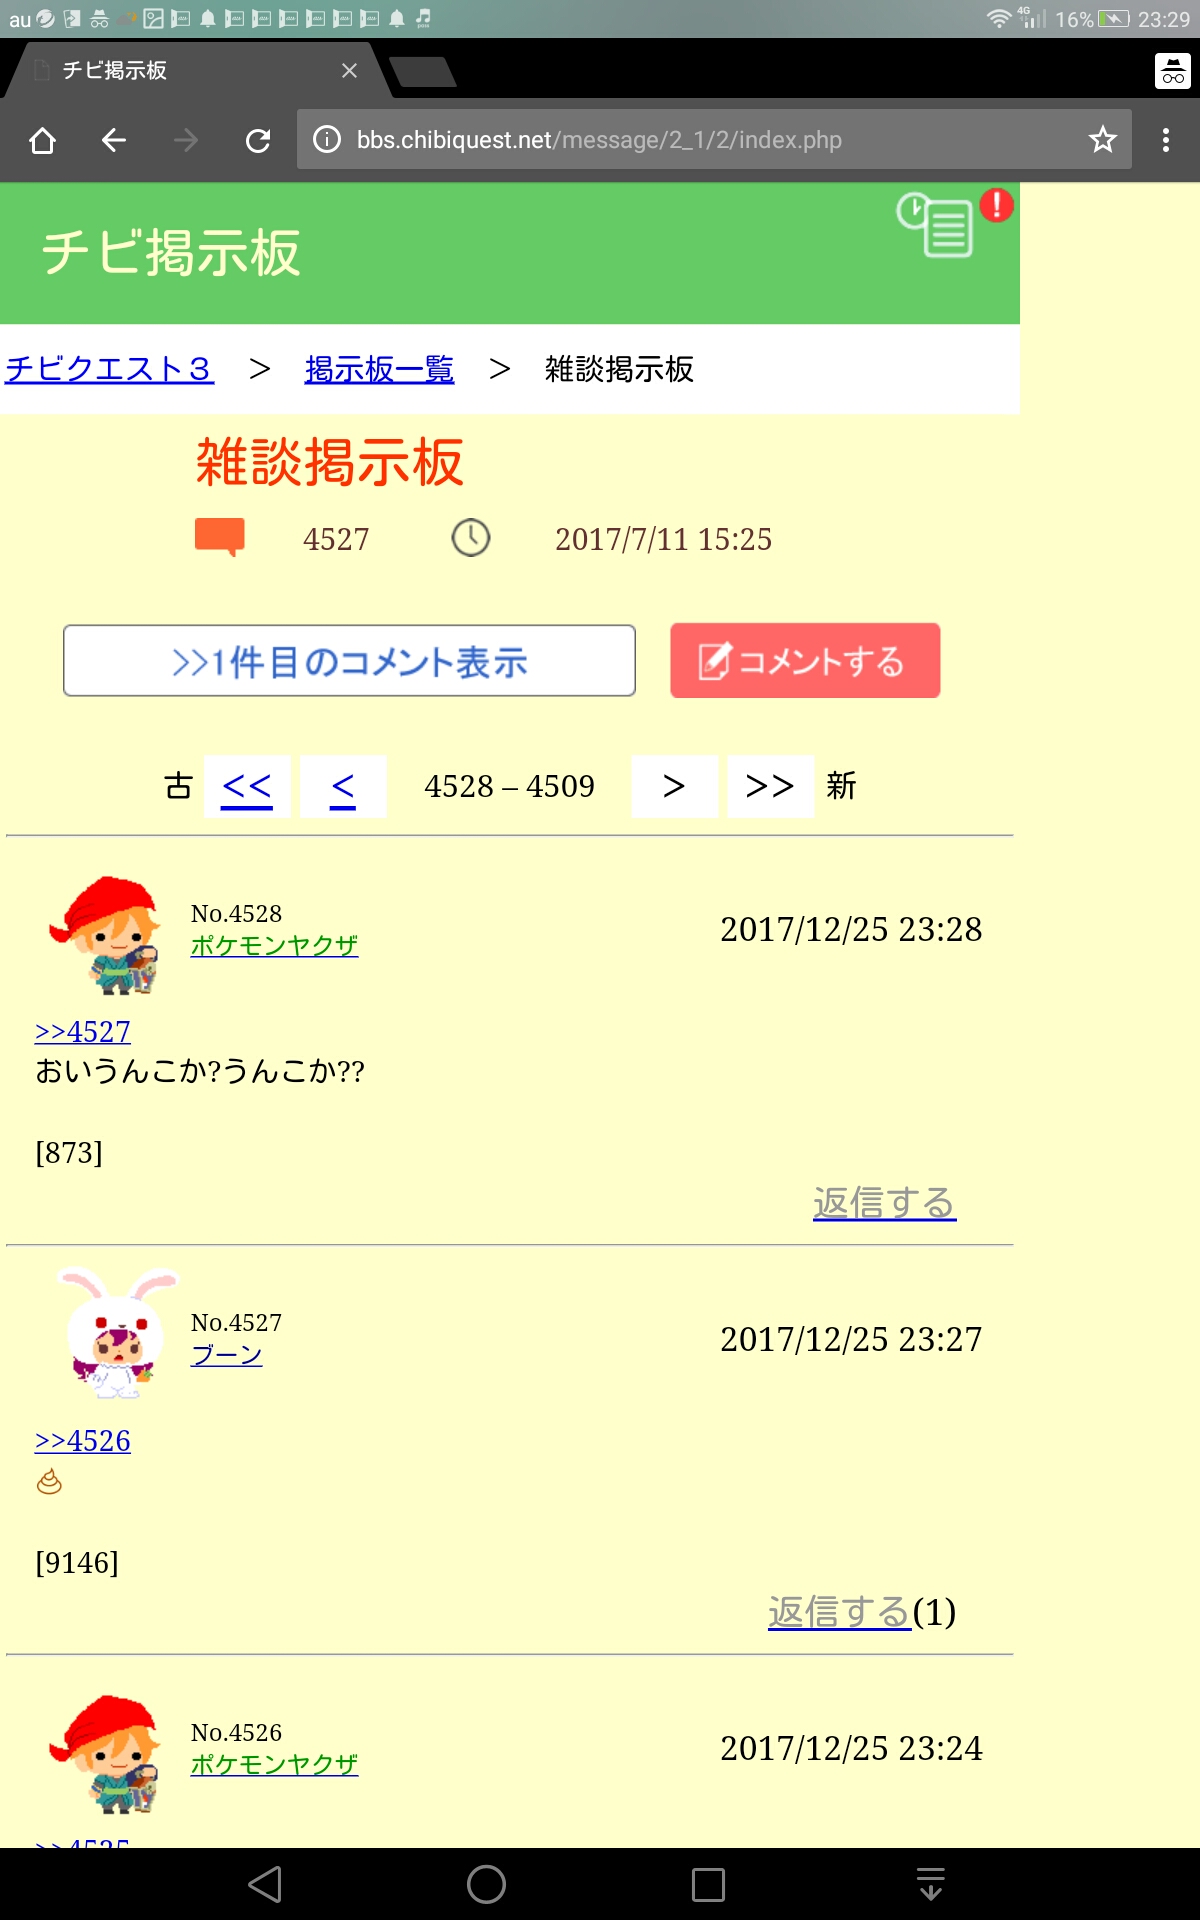This screenshot has height=1920, width=1200.
Task: Open the 掲示板一覧 breadcrumb link
Action: [x=379, y=369]
